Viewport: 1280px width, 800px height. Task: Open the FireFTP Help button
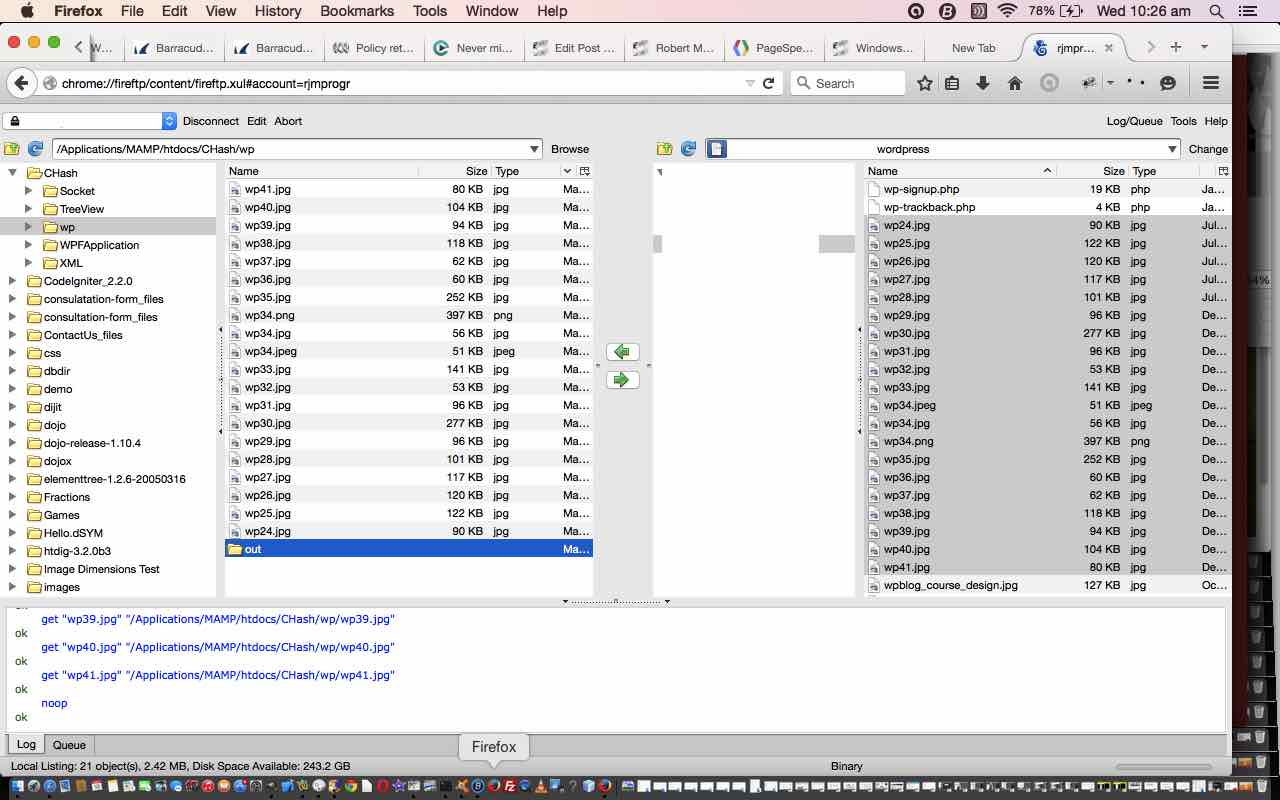tap(1216, 121)
